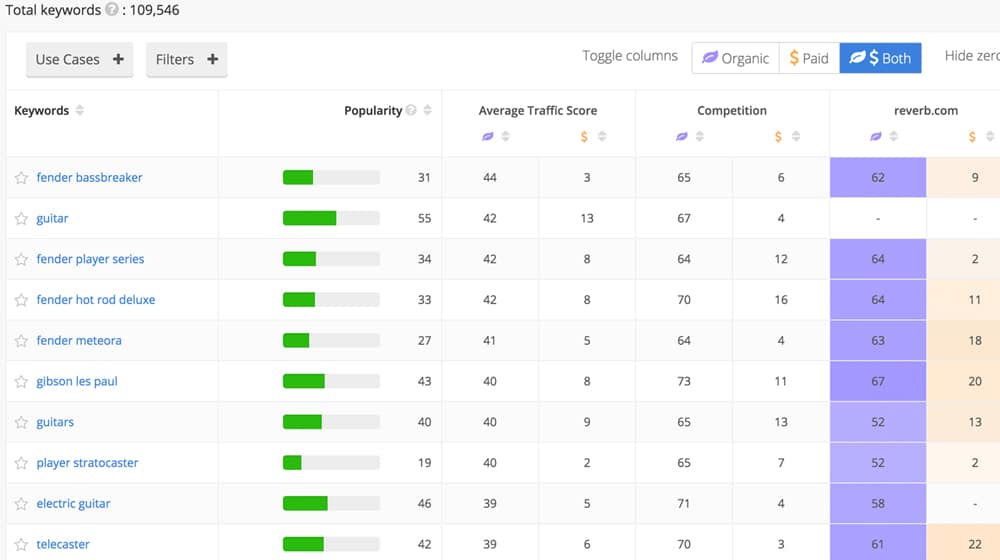Open the player stratocaster link
Image resolution: width=1000 pixels, height=560 pixels.
pyautogui.click(x=87, y=463)
